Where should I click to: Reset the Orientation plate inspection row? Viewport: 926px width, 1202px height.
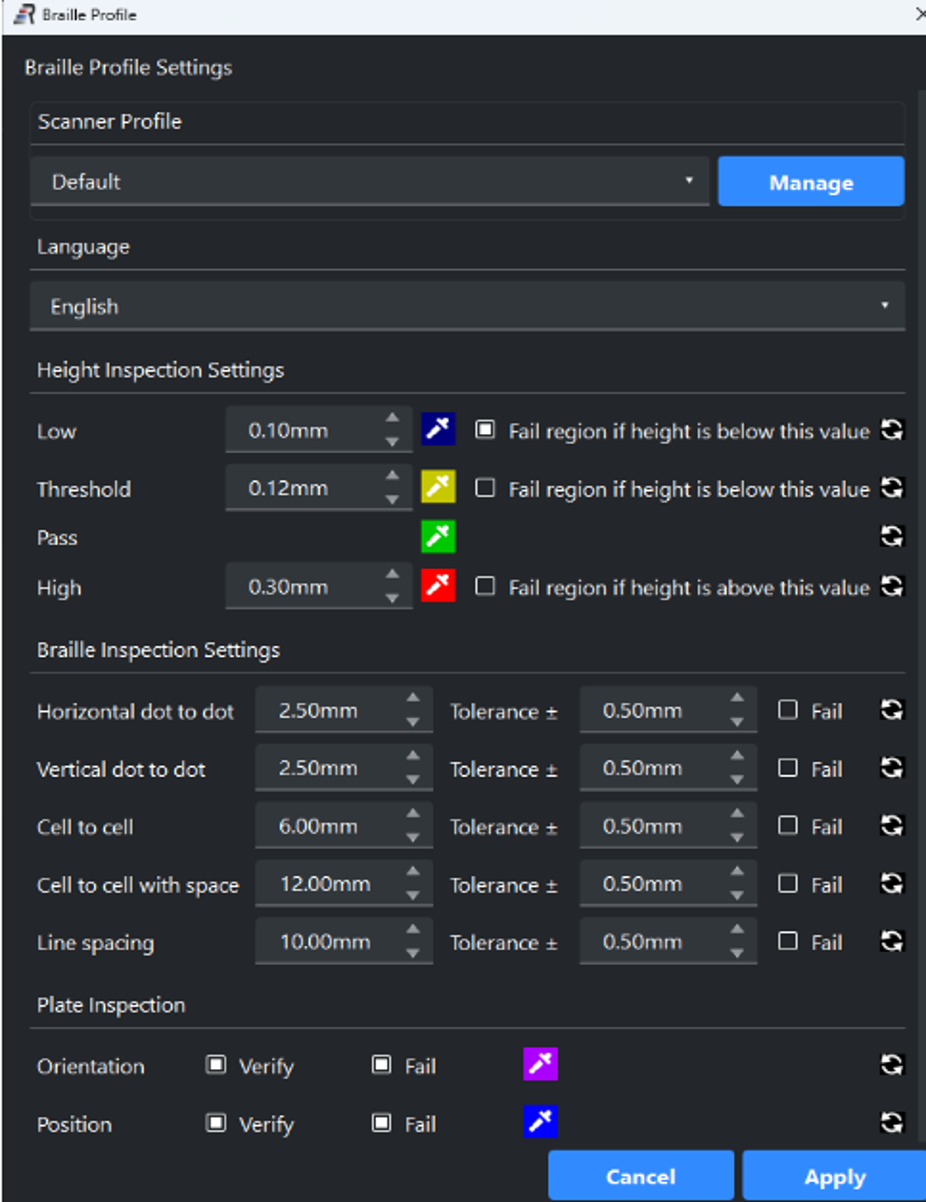click(892, 1065)
